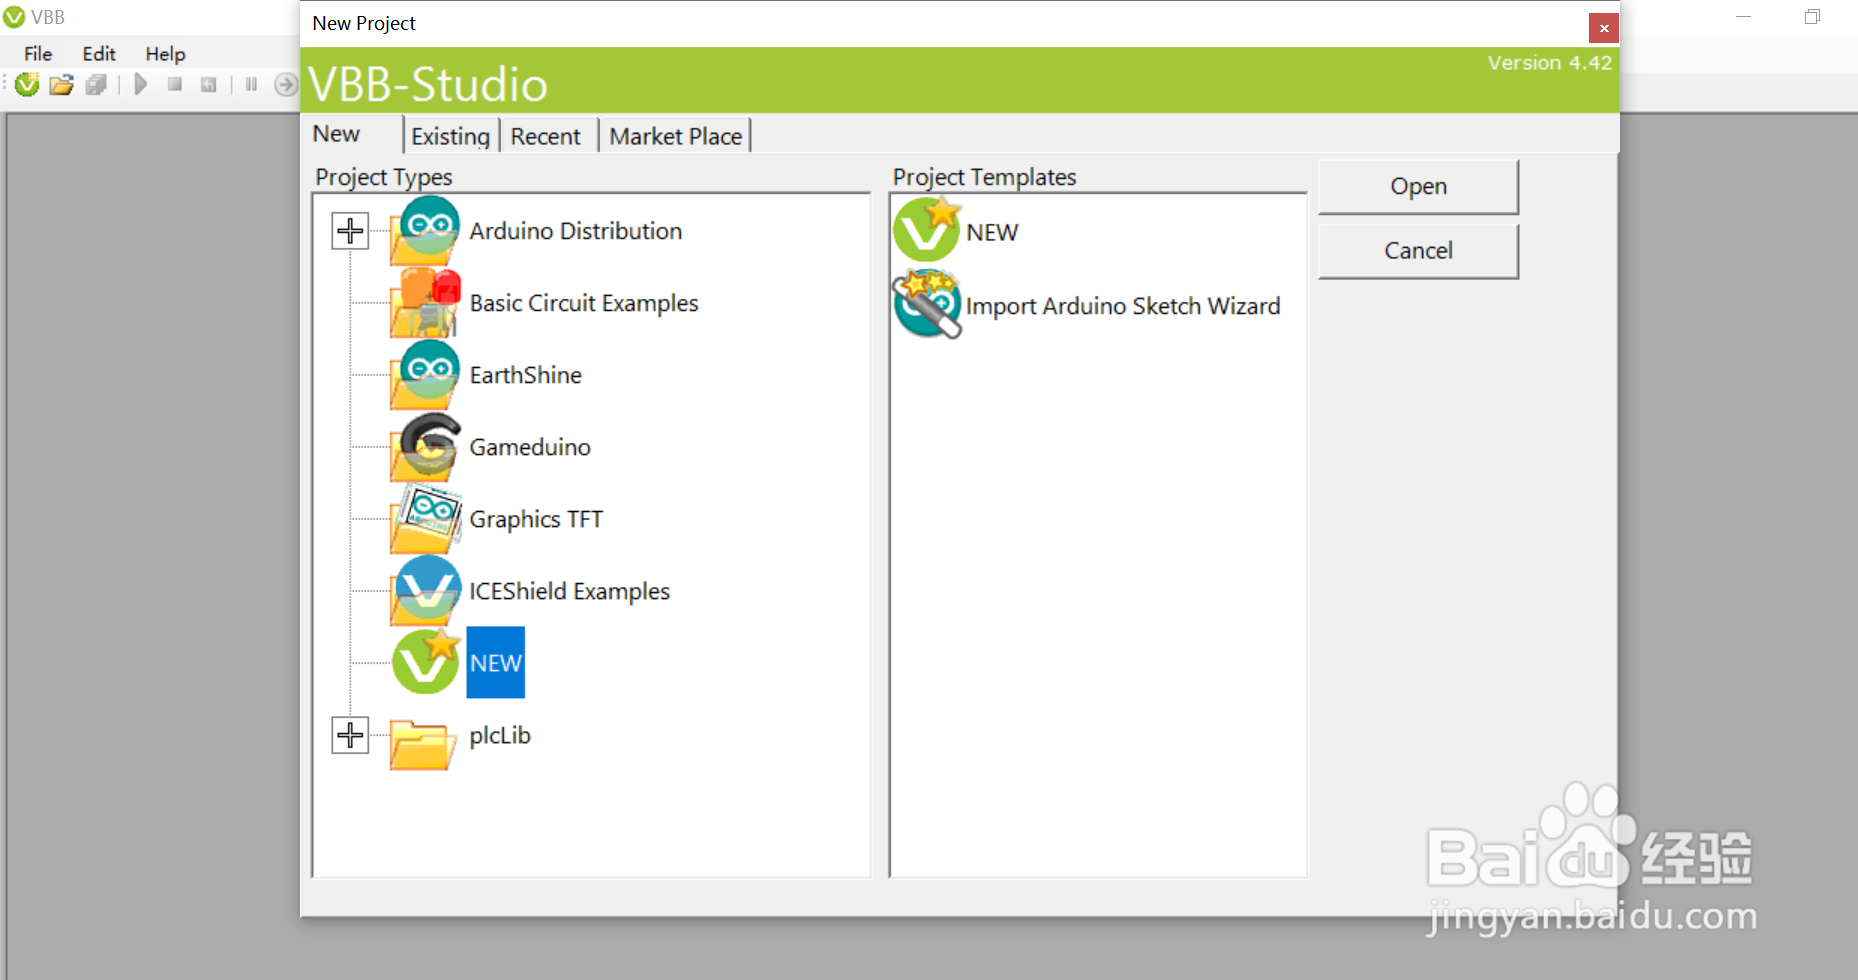The image size is (1858, 980).
Task: Click the Arduino Distribution folder icon
Action: coord(426,231)
